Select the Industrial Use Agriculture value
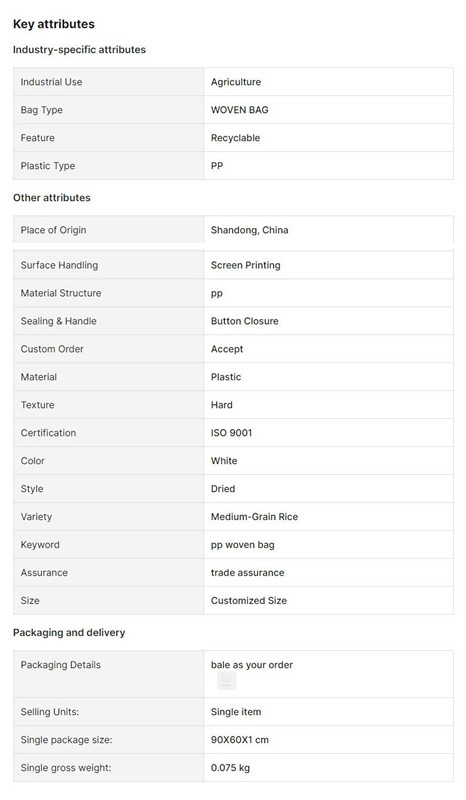This screenshot has width=466, height=800. [x=236, y=82]
